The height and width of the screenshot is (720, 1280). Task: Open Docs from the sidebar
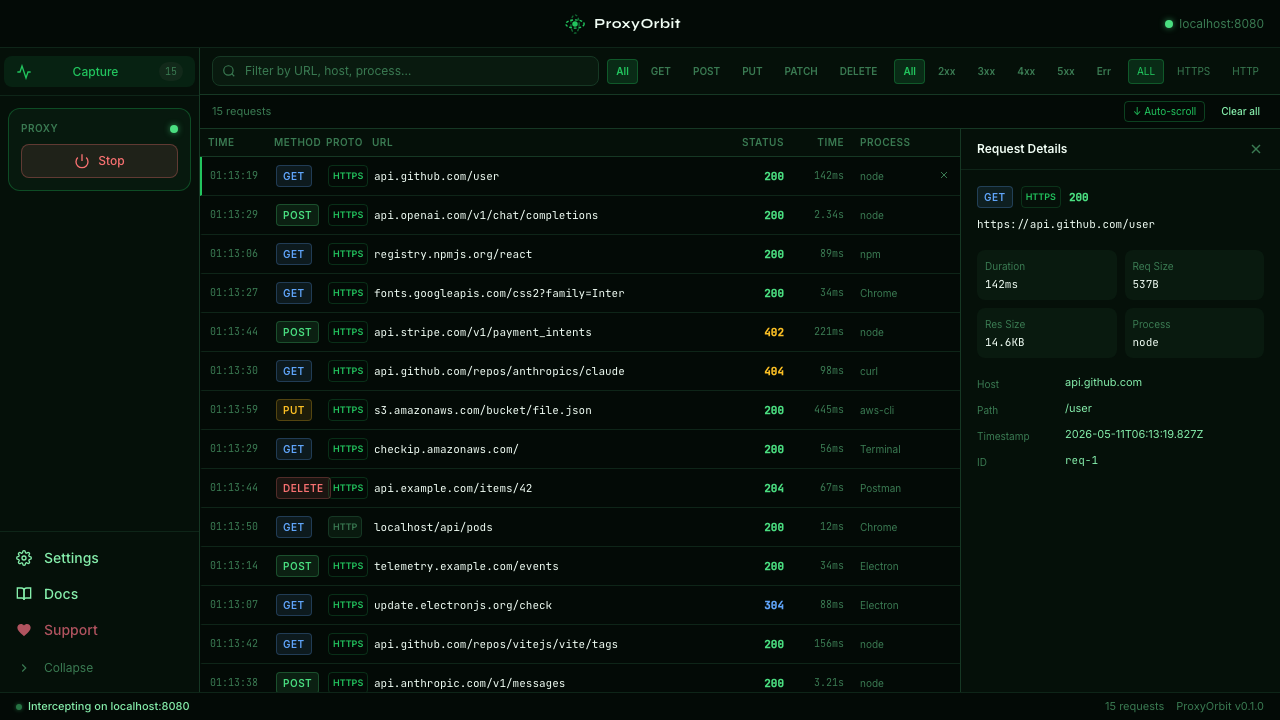(x=99, y=594)
